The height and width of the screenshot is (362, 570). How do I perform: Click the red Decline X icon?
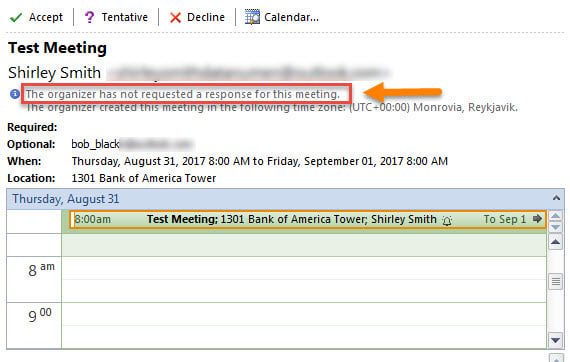pos(175,17)
